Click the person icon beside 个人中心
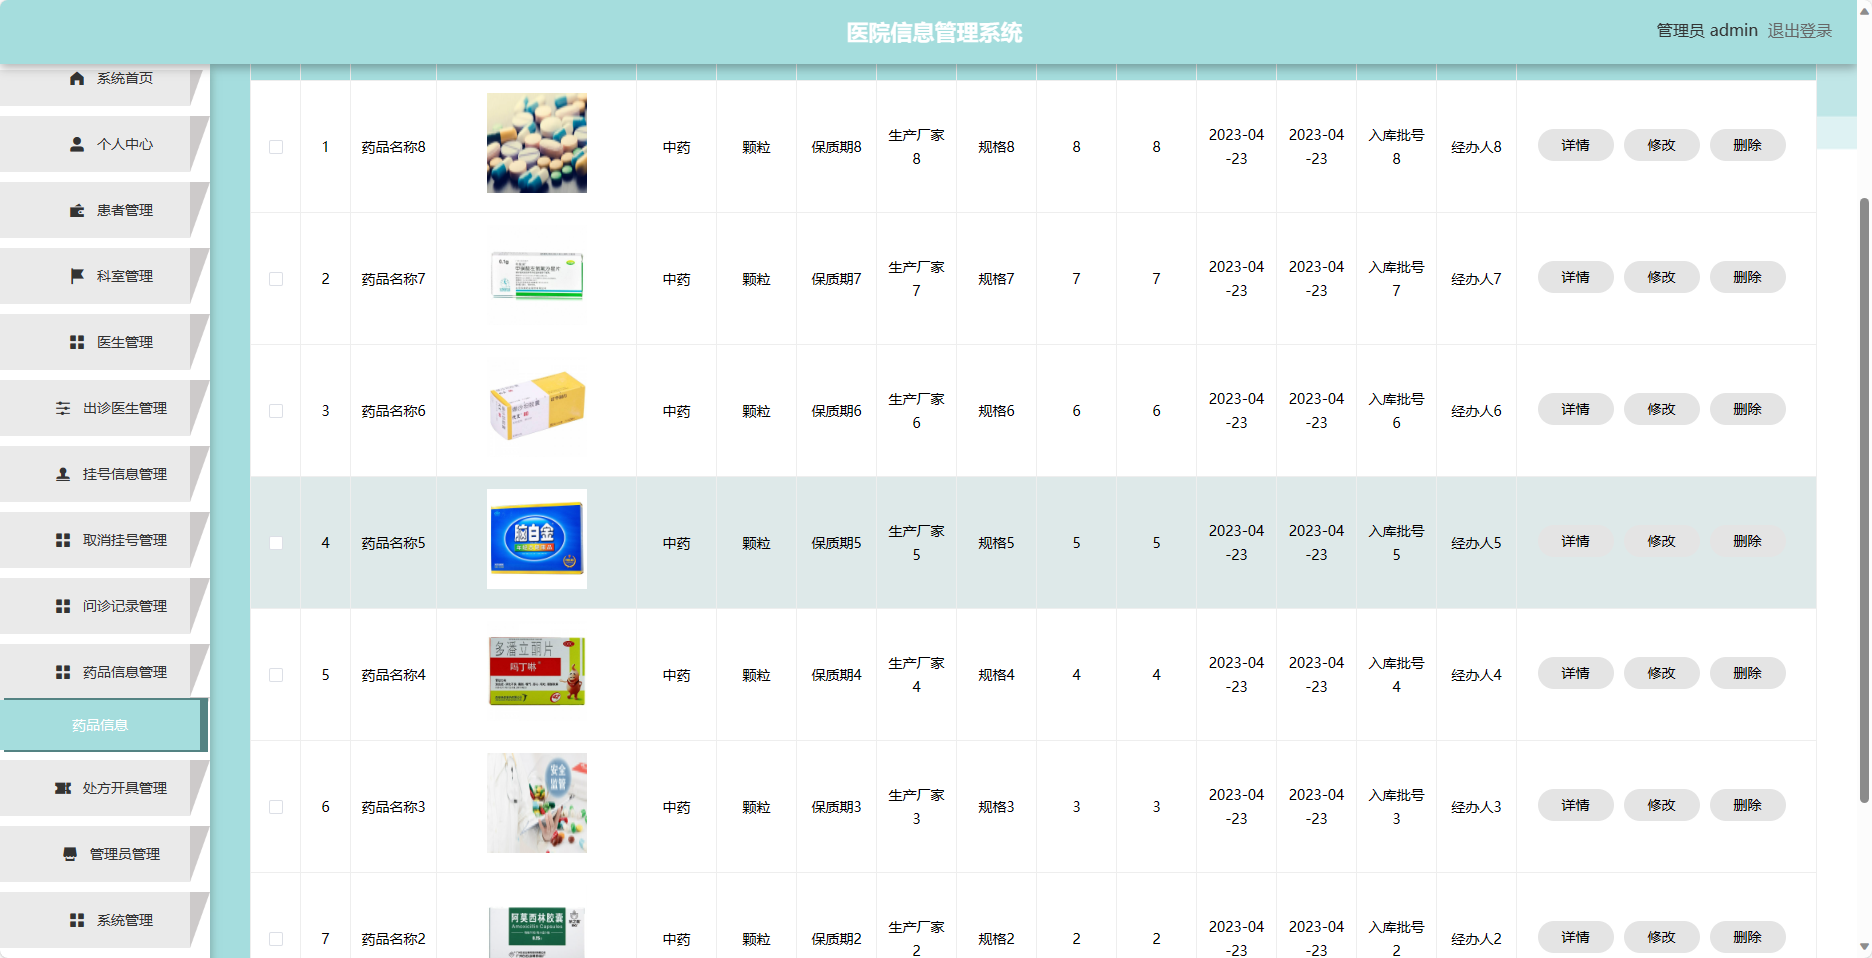 [x=77, y=144]
